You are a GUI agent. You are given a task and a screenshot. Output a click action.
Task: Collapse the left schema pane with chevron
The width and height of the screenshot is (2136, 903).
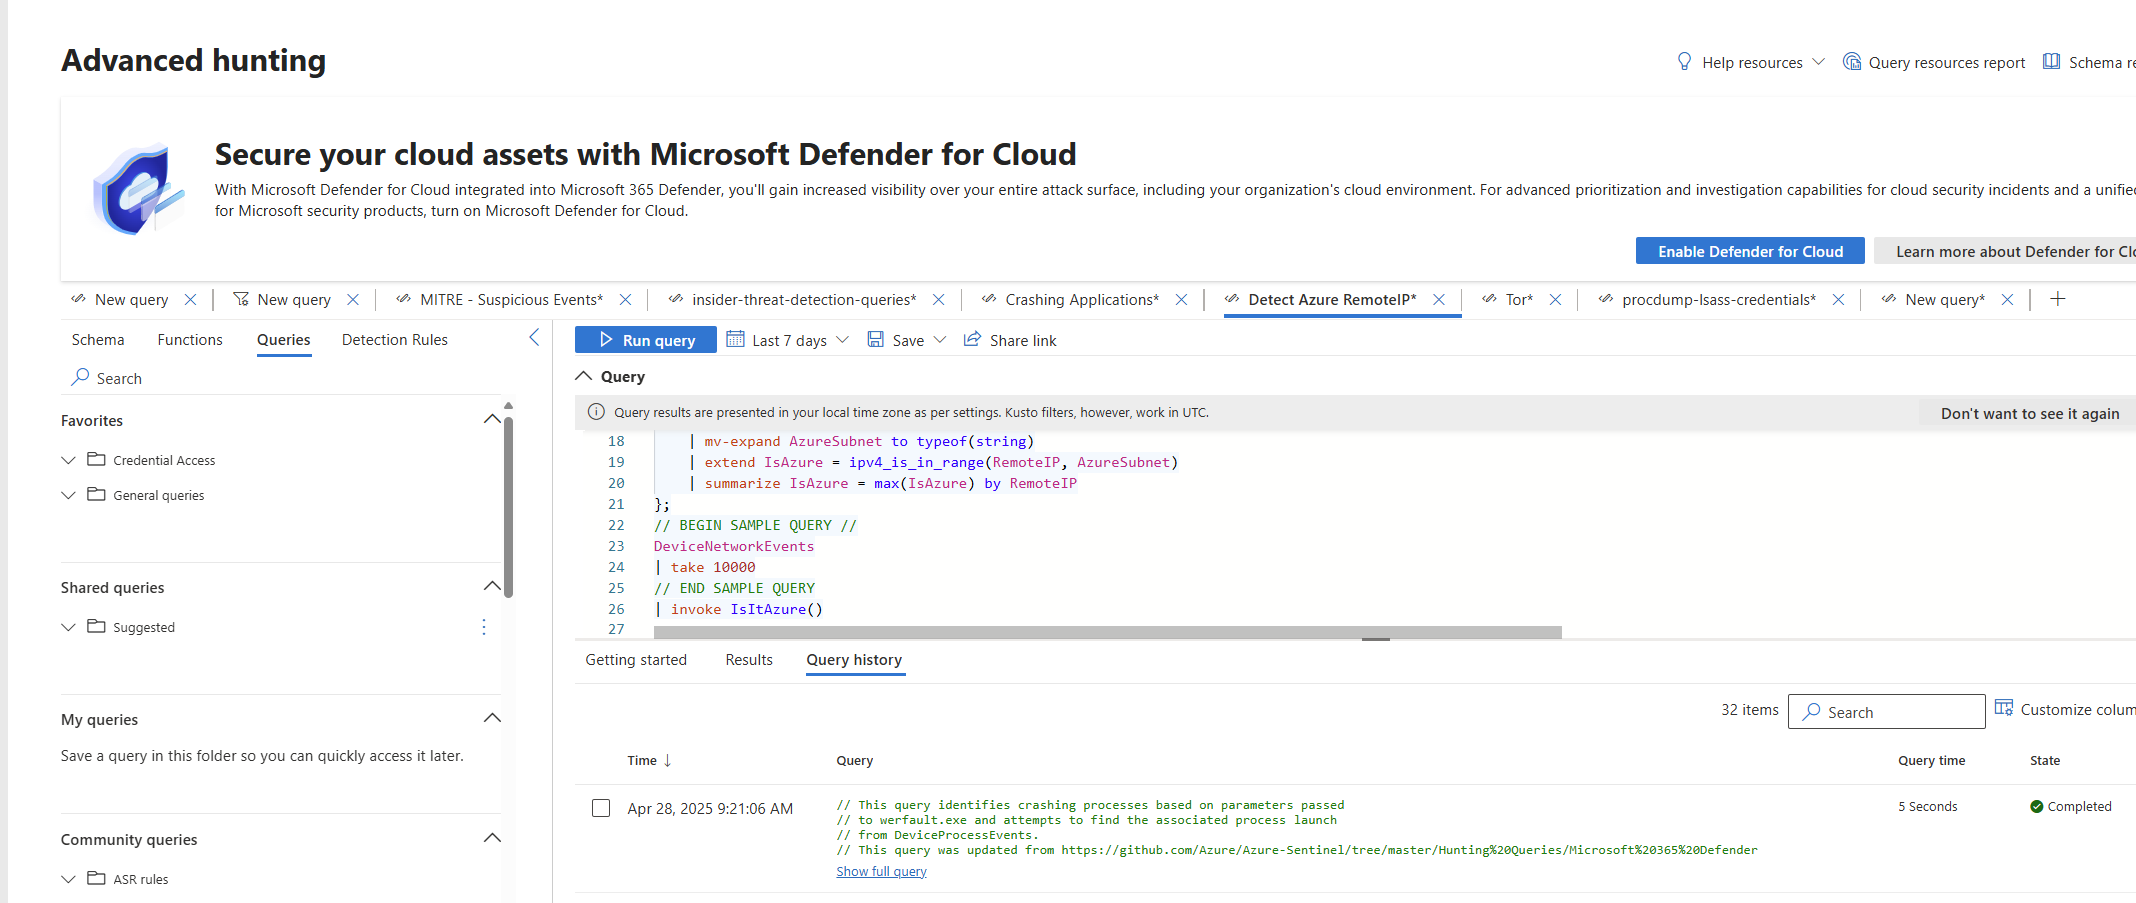point(534,338)
